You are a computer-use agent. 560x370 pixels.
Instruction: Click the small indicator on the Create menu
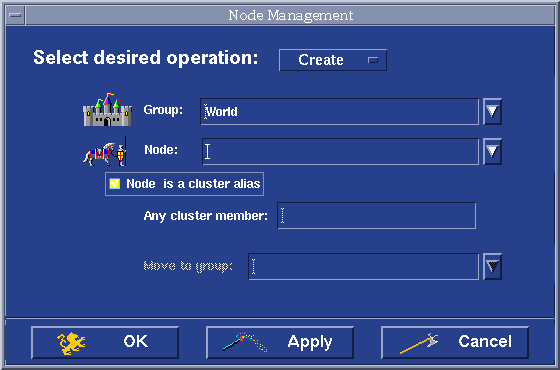373,60
